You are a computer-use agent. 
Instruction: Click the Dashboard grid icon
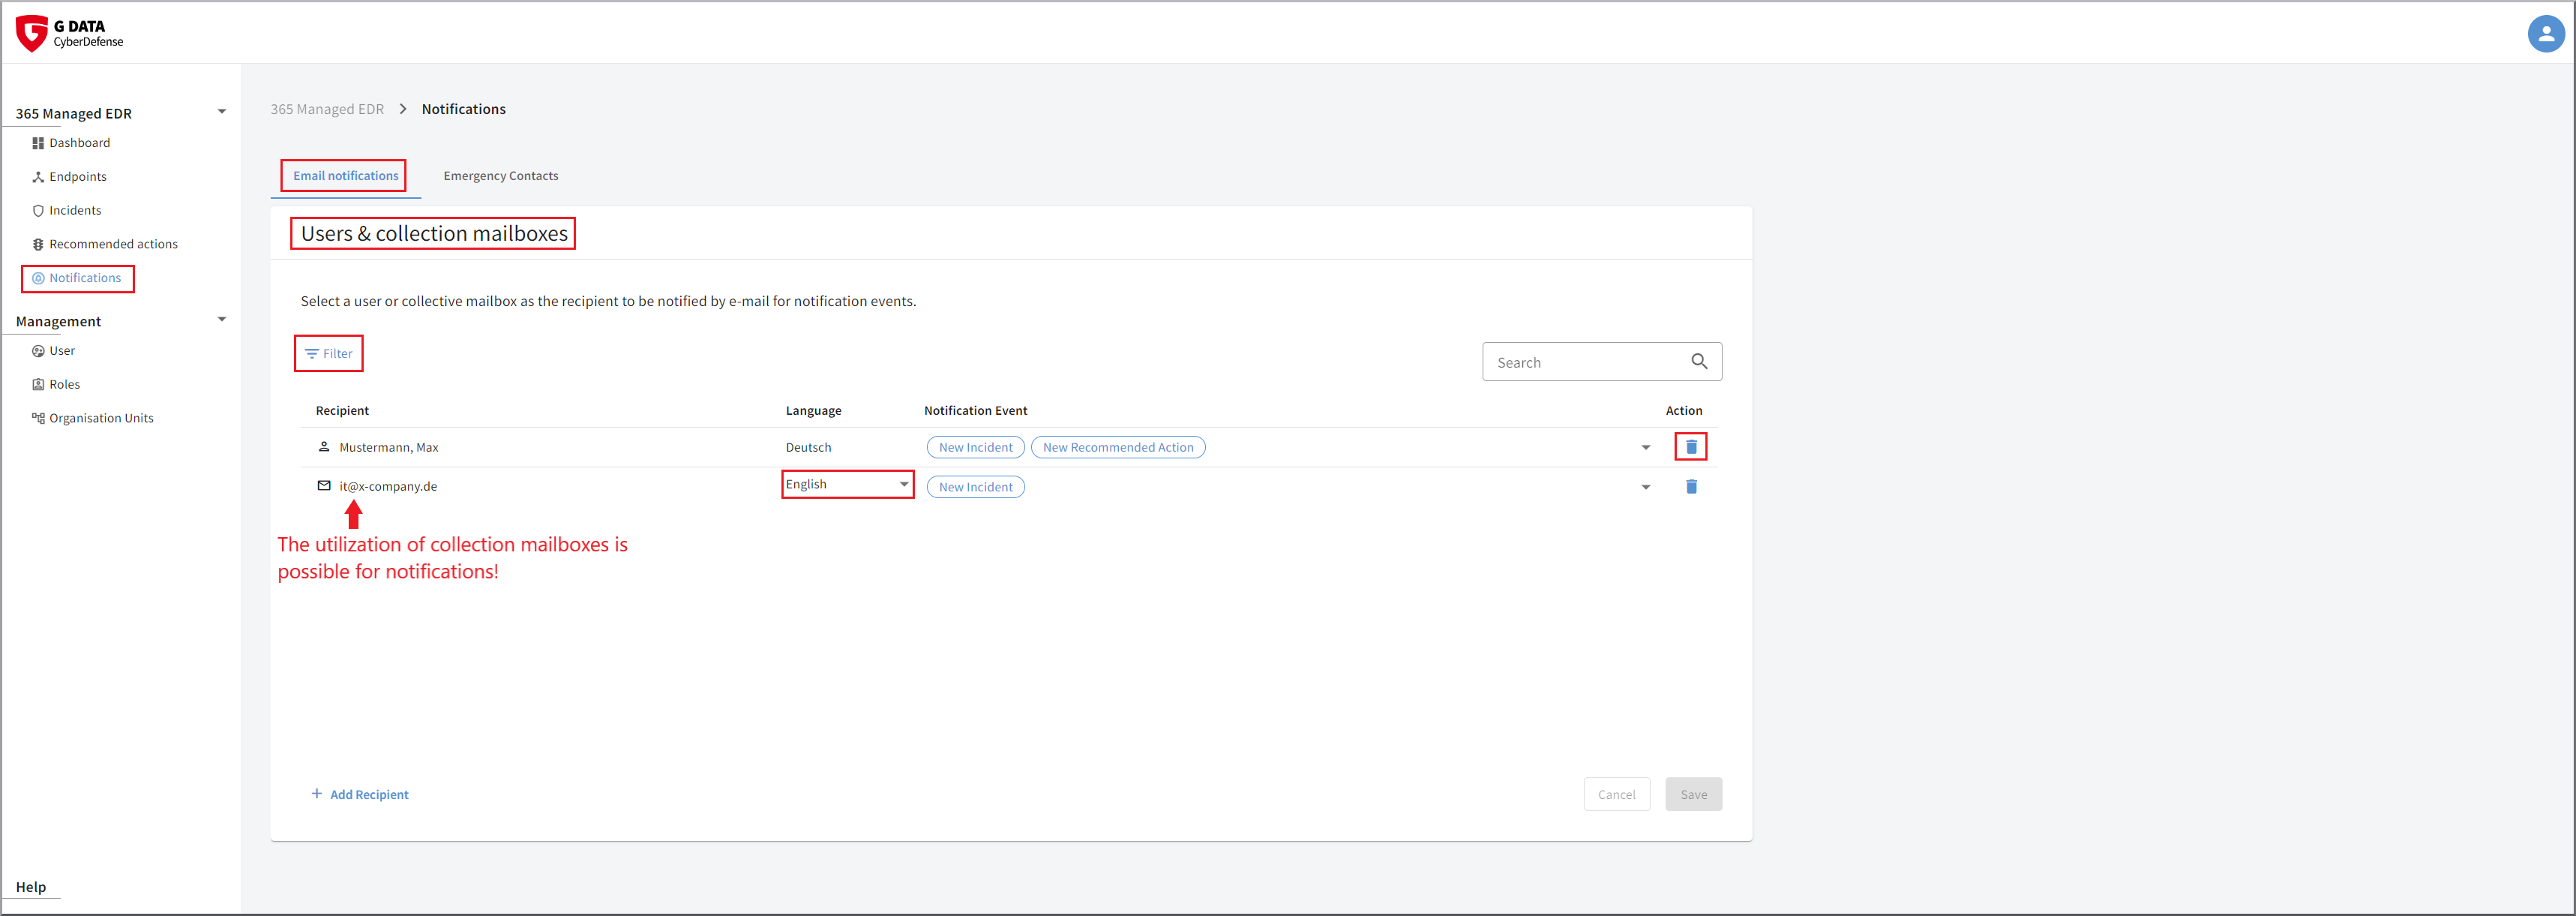pos(38,143)
